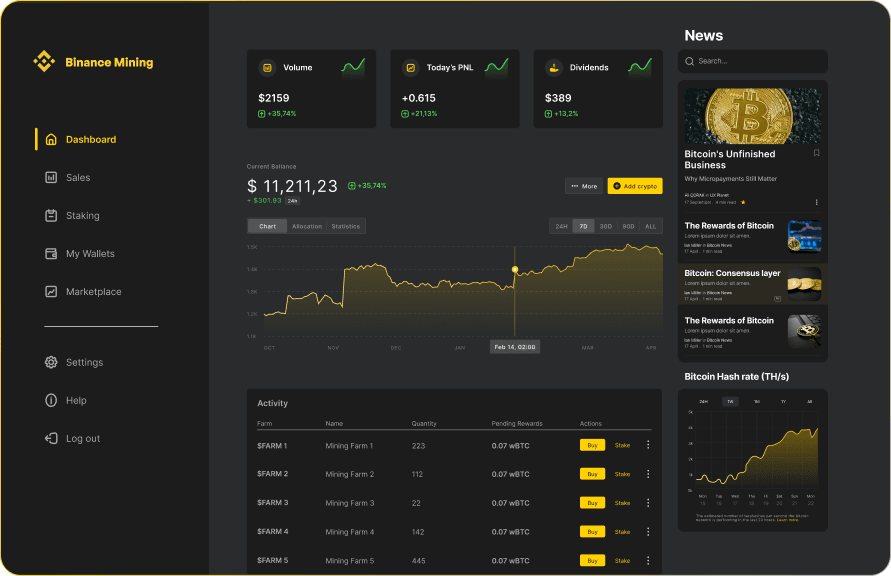Select the ALL balance range
The height and width of the screenshot is (576, 891).
click(x=651, y=226)
